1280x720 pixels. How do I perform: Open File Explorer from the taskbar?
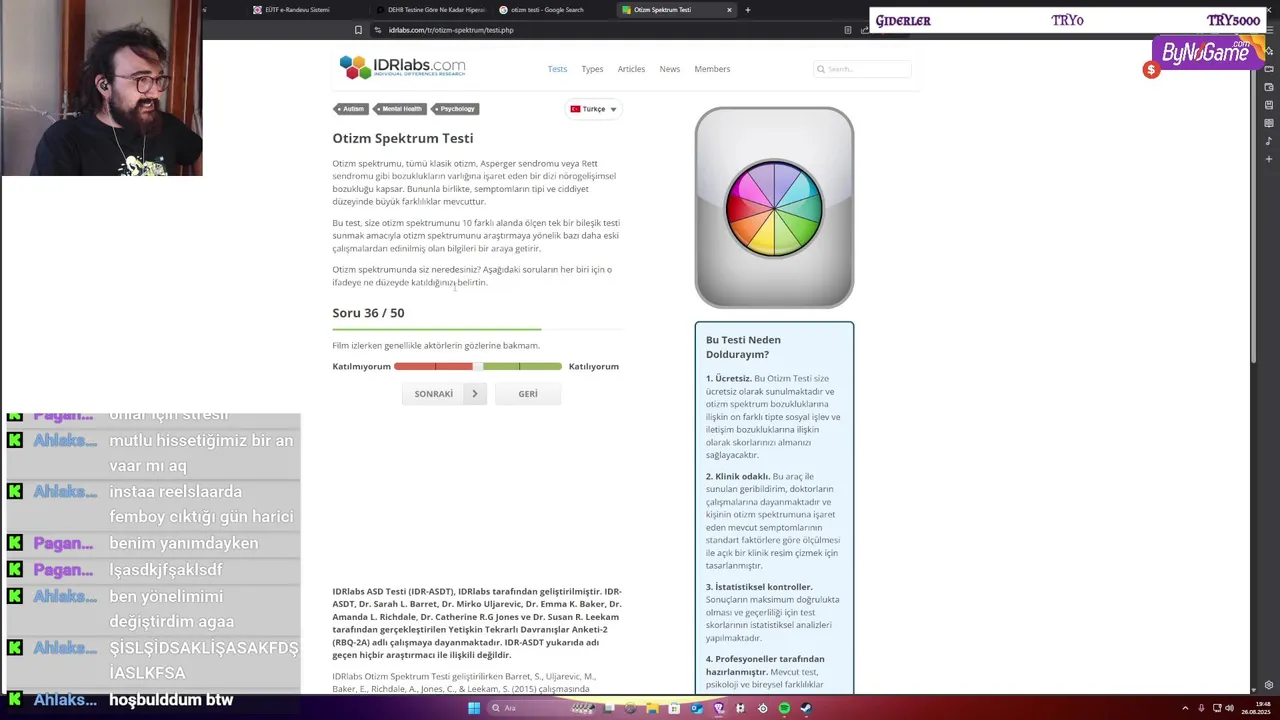[x=652, y=708]
